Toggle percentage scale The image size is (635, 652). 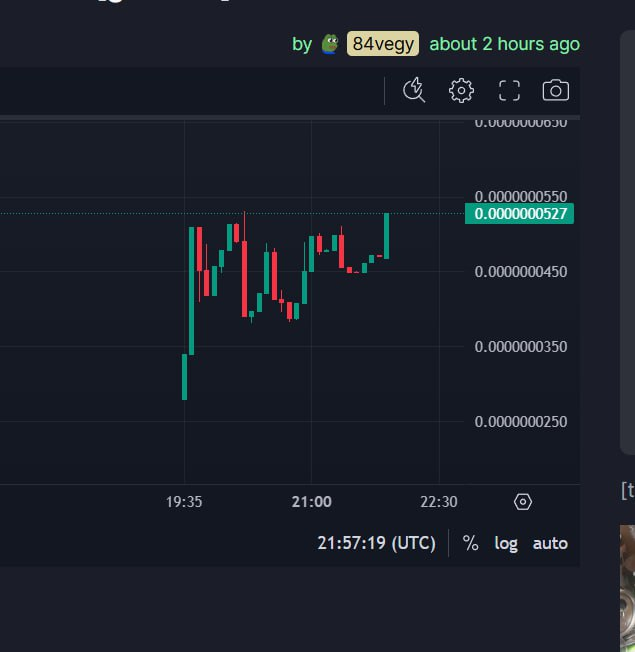(470, 543)
